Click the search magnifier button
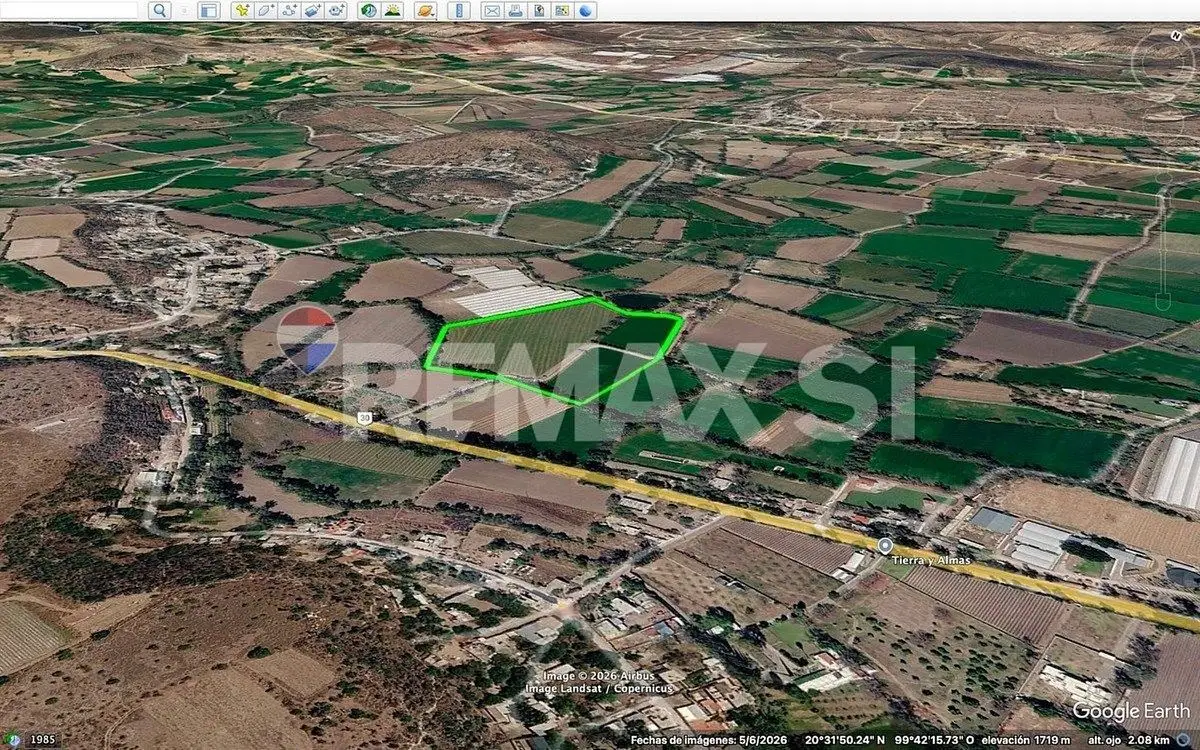Viewport: 1200px width, 750px height. pos(160,11)
